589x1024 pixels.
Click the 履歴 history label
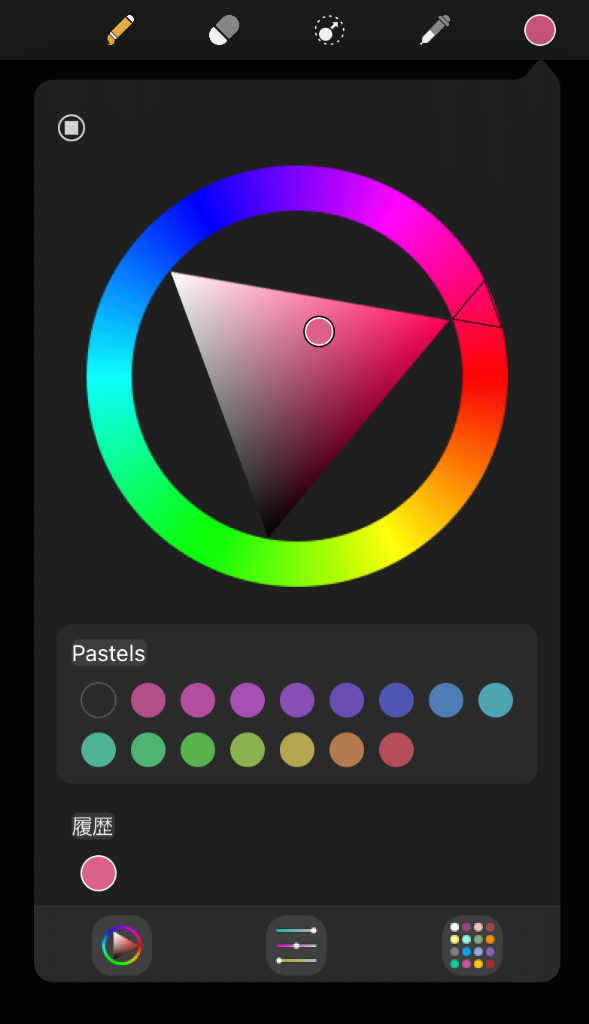point(93,826)
